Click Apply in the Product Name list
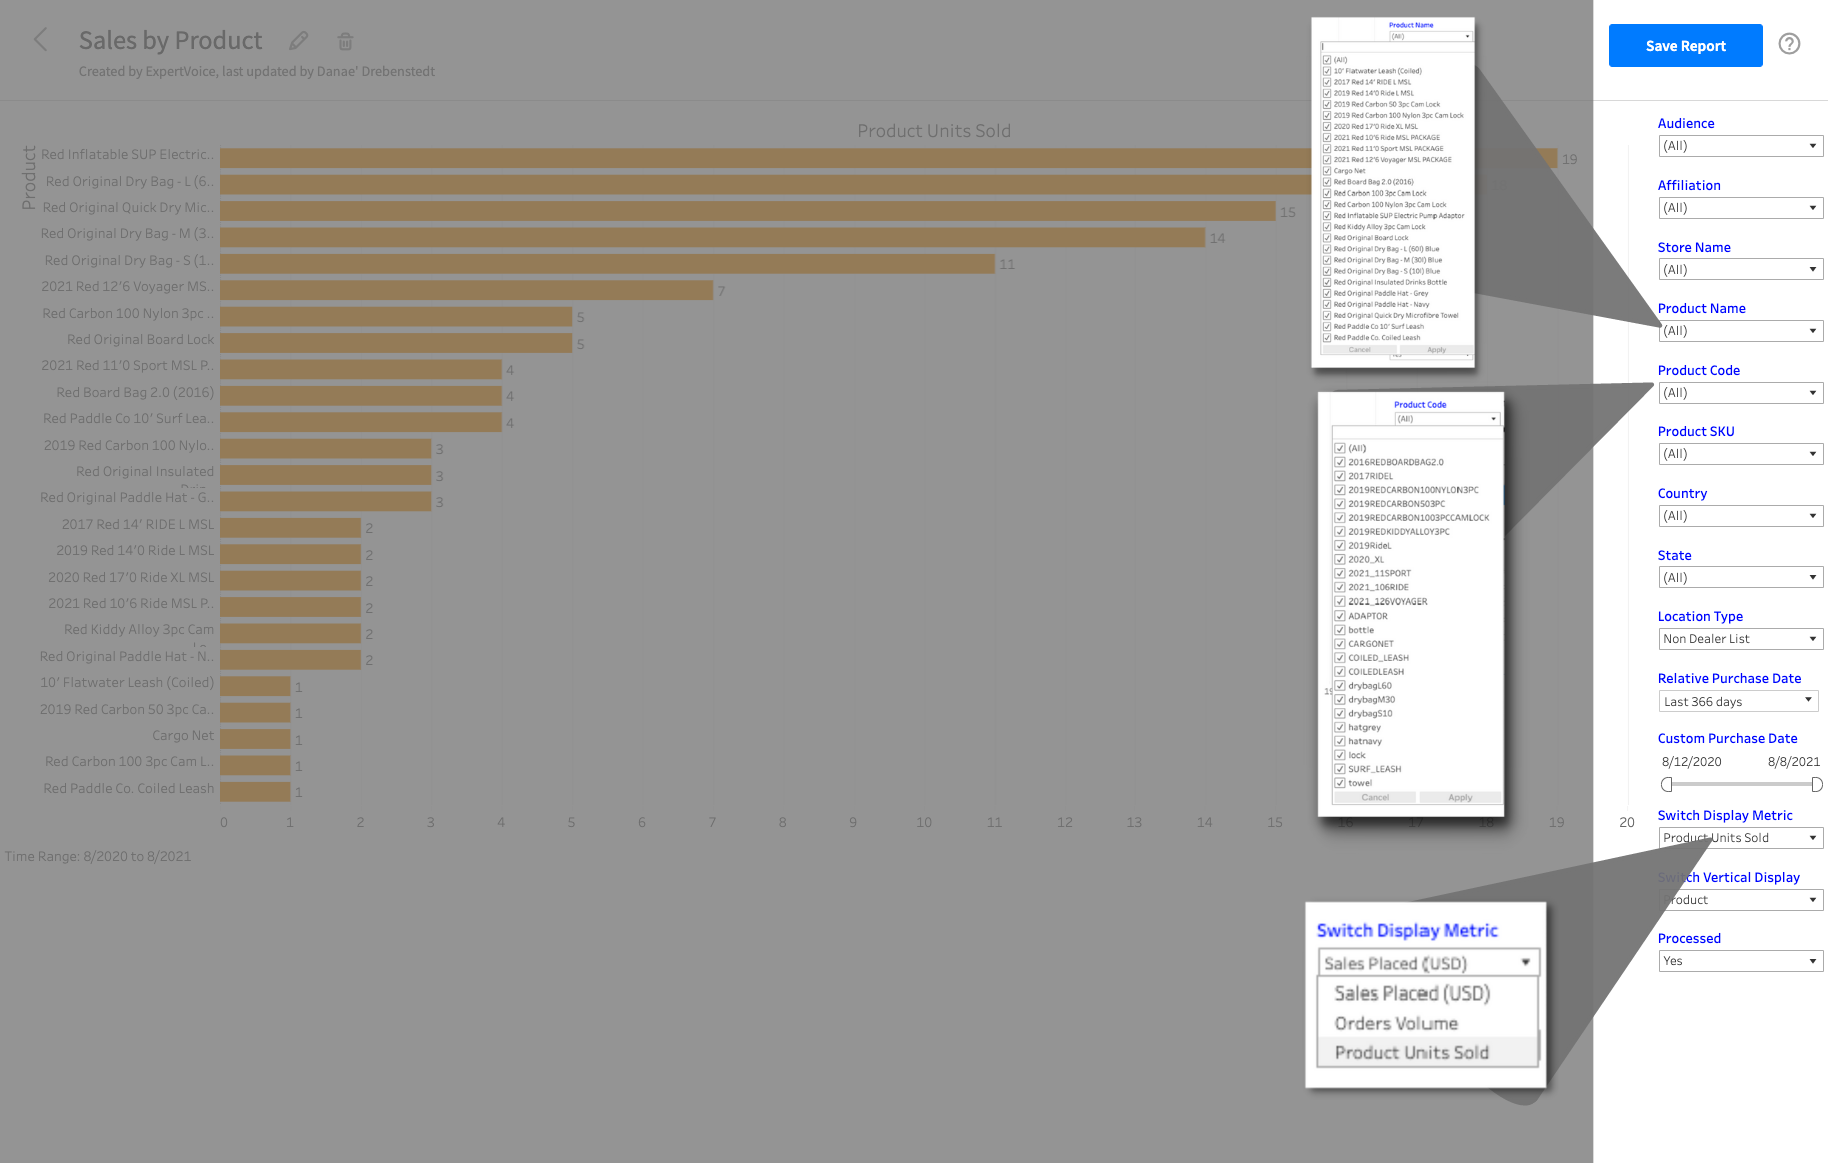Image resolution: width=1828 pixels, height=1163 pixels. point(1436,350)
